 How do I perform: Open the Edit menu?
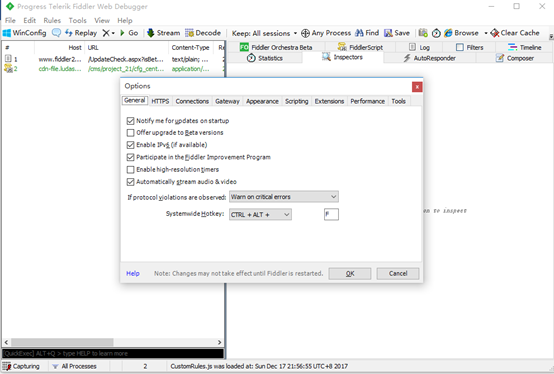30,20
